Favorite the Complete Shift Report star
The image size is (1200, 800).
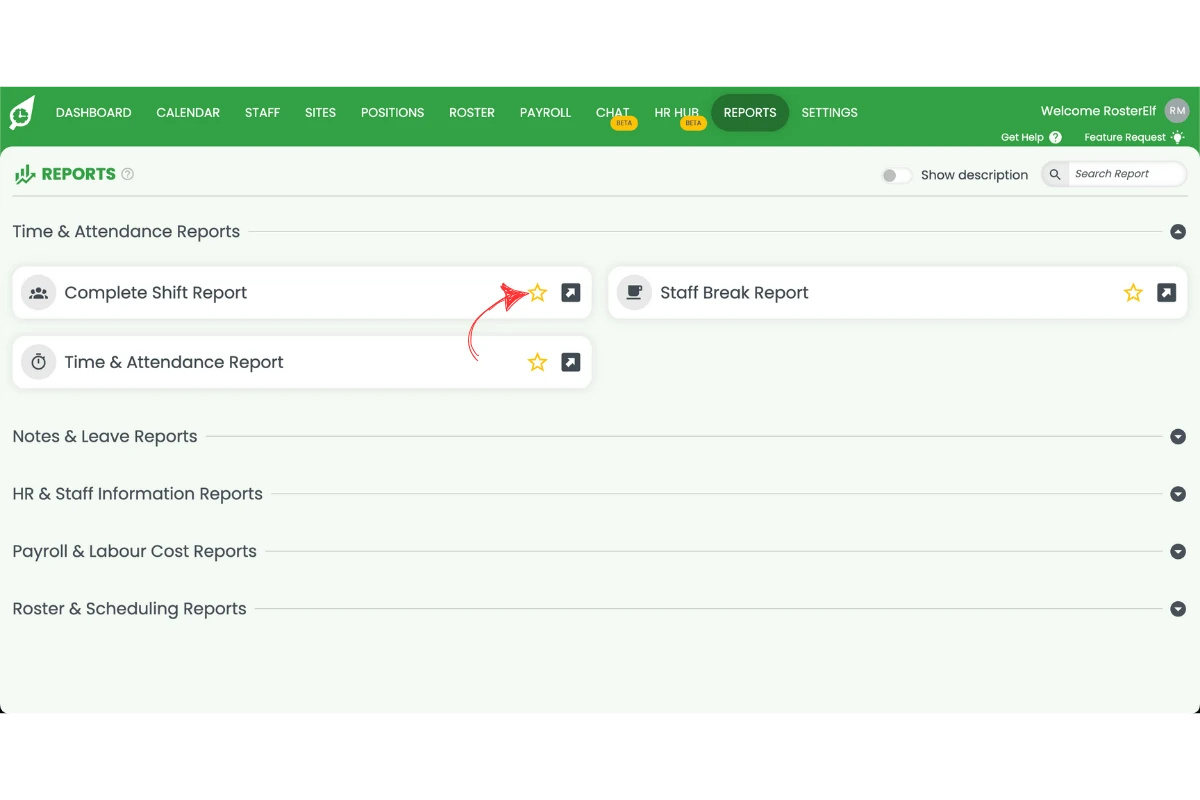(x=538, y=293)
